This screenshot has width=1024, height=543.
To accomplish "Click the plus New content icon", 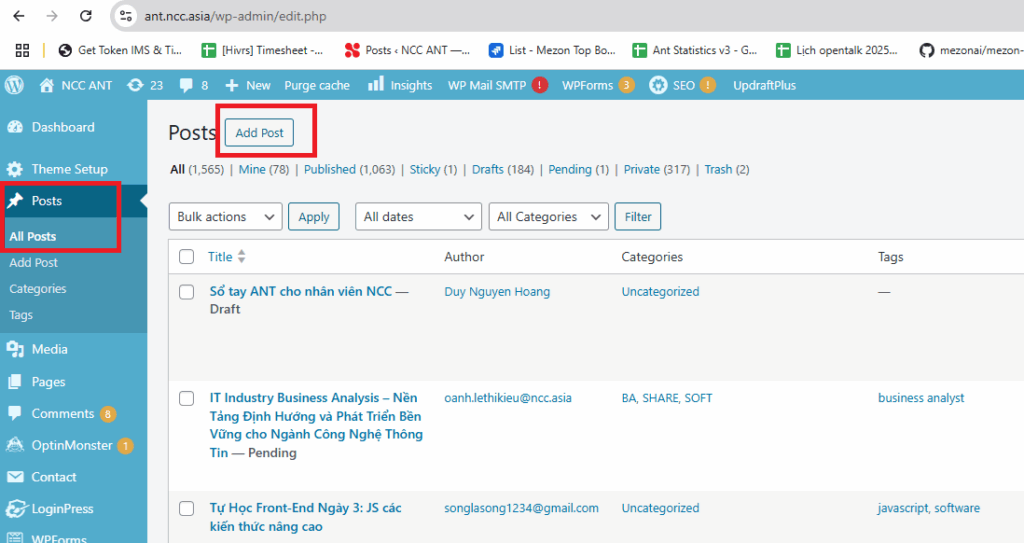I will tap(232, 86).
